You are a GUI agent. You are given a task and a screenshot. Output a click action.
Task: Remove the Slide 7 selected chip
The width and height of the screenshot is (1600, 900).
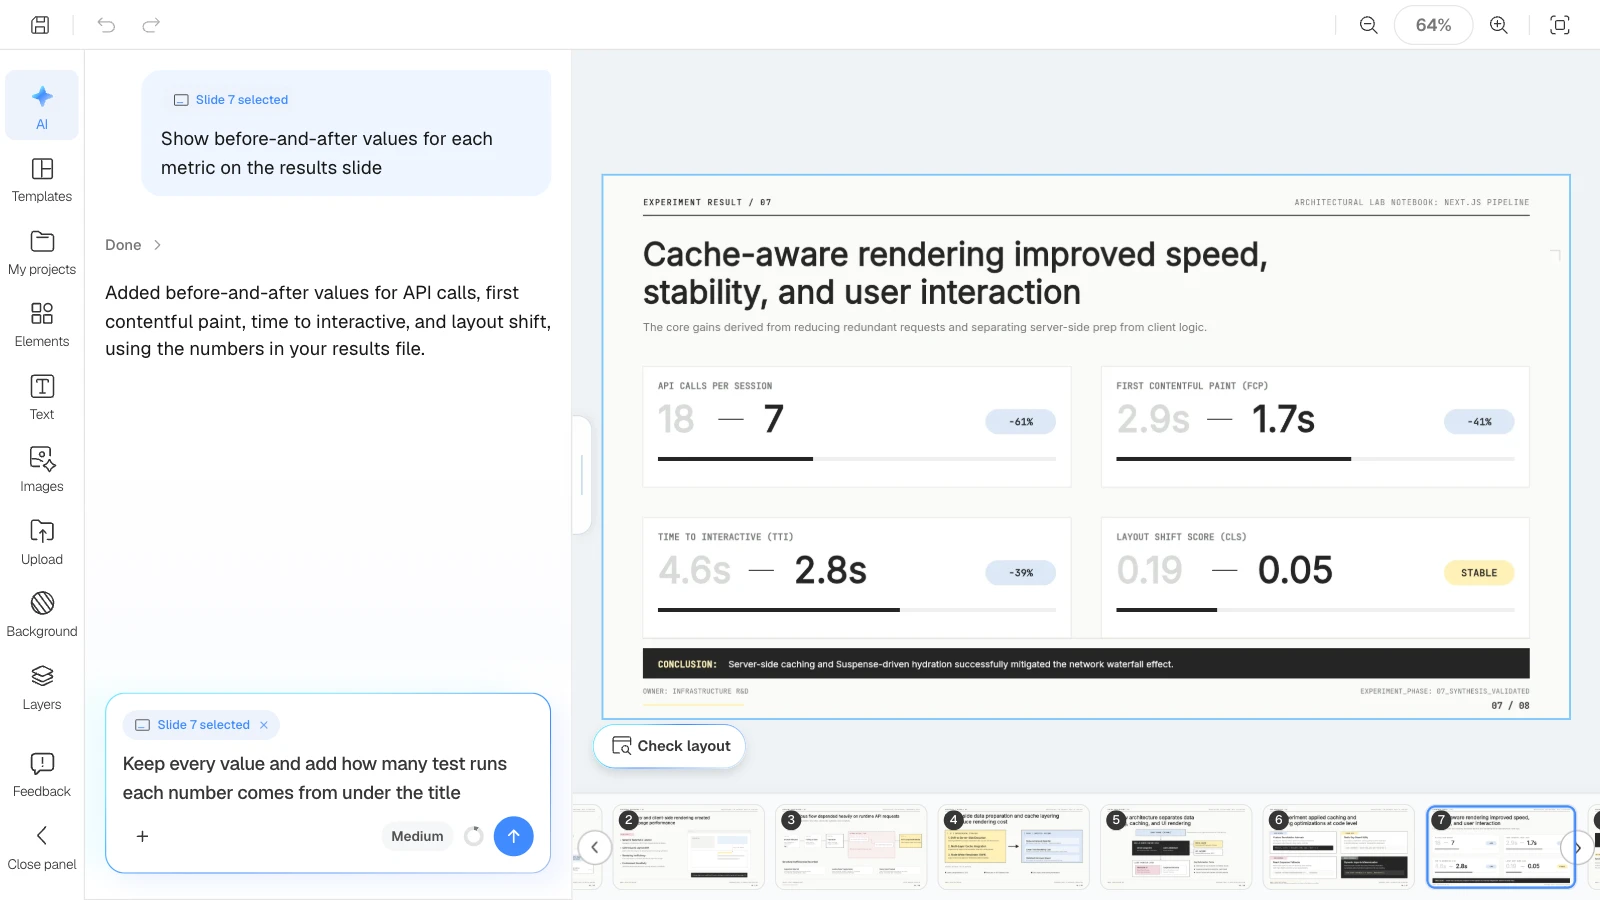pos(264,725)
